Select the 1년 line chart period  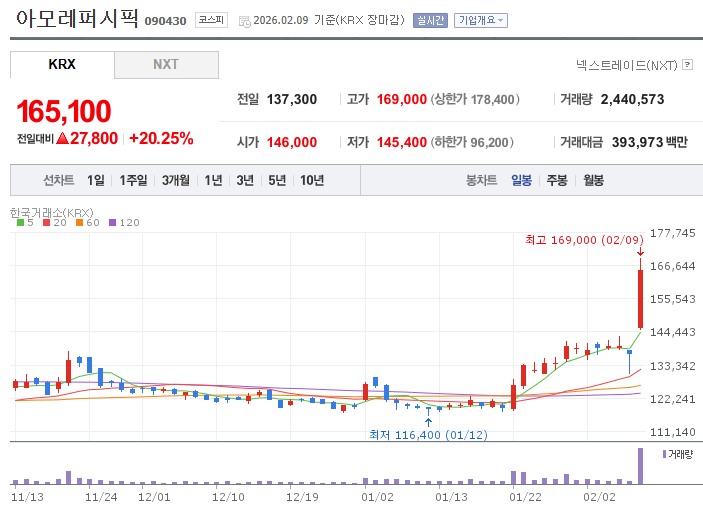213,180
